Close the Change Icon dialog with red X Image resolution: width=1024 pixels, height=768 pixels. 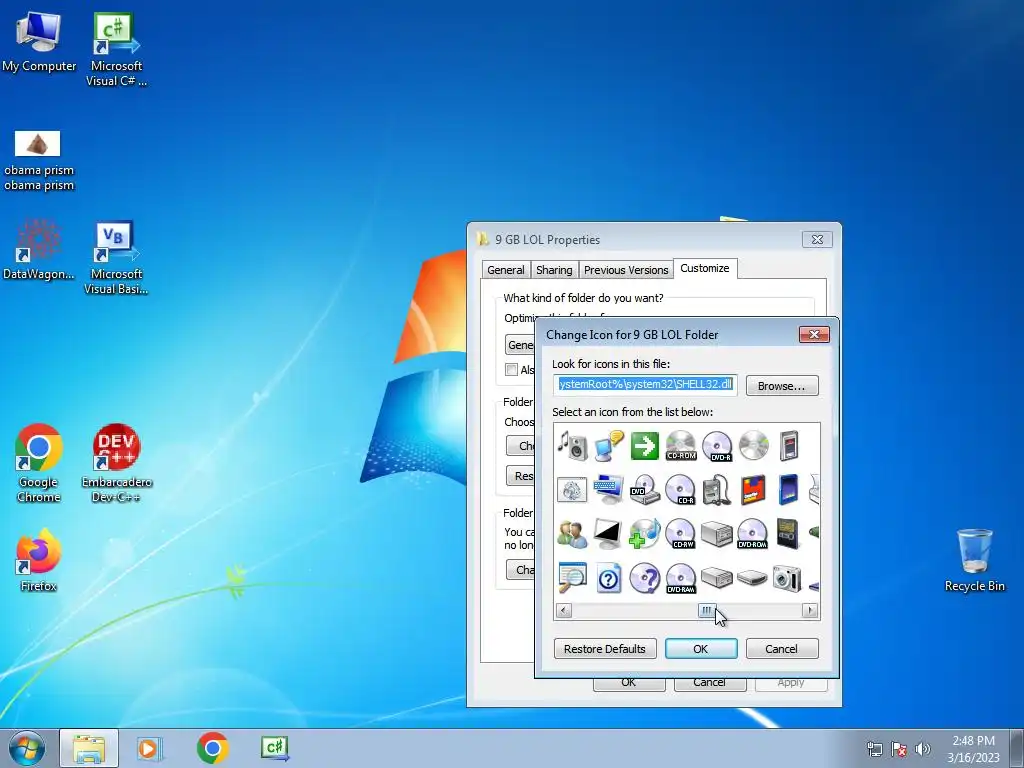coord(814,334)
